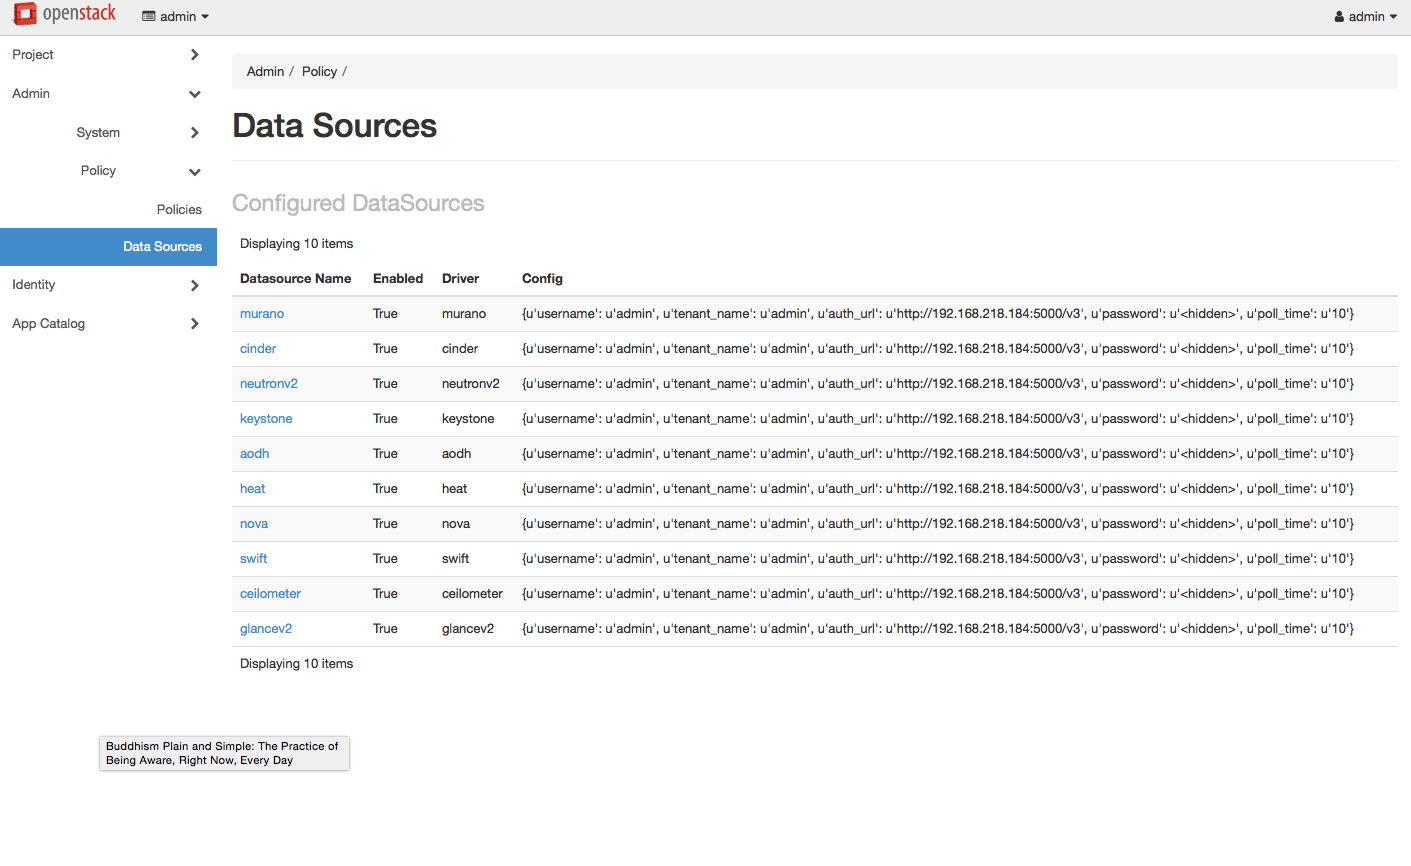The image size is (1411, 866).
Task: Open the keystone datasource link
Action: point(266,419)
